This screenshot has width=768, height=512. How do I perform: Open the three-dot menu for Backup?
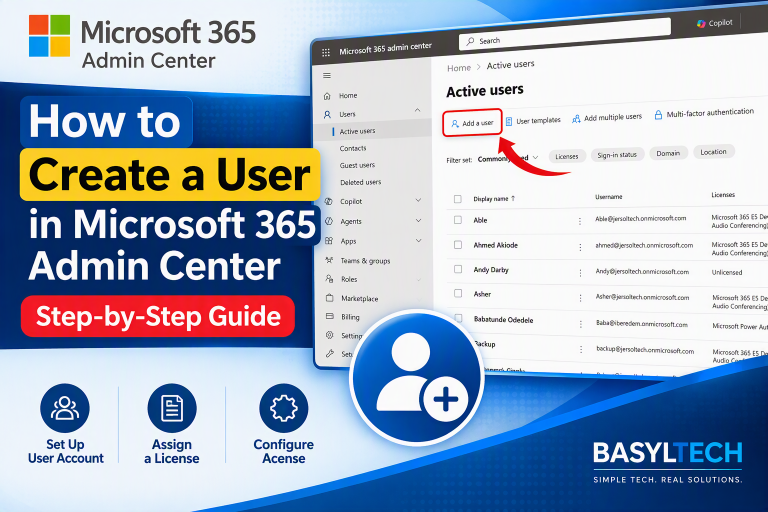(x=581, y=349)
